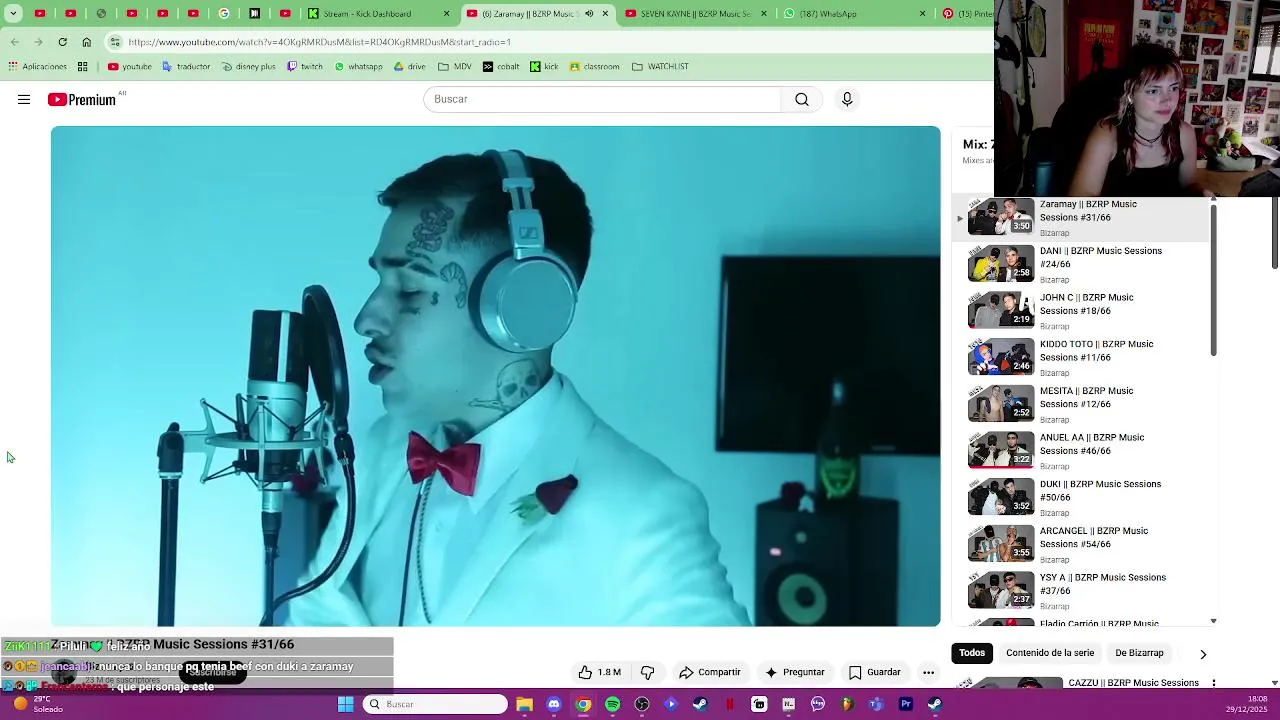Viewport: 1280px width, 720px height.
Task: Go to YouTube Premium home logo
Action: (x=84, y=99)
